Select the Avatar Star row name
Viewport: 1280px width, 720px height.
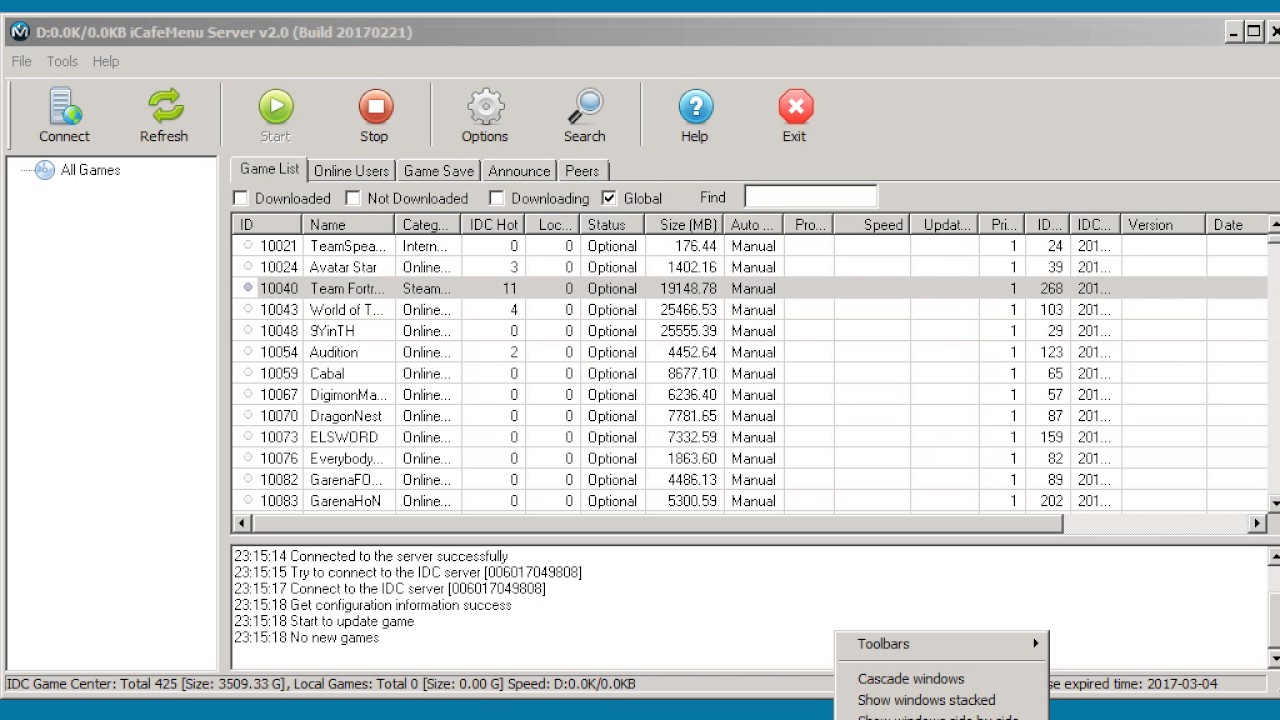pos(343,267)
